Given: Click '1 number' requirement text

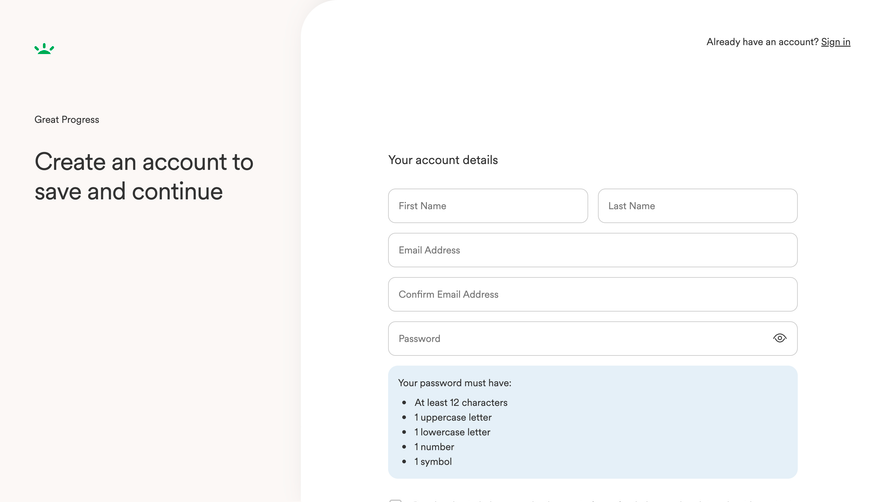Looking at the screenshot, I should click(434, 447).
